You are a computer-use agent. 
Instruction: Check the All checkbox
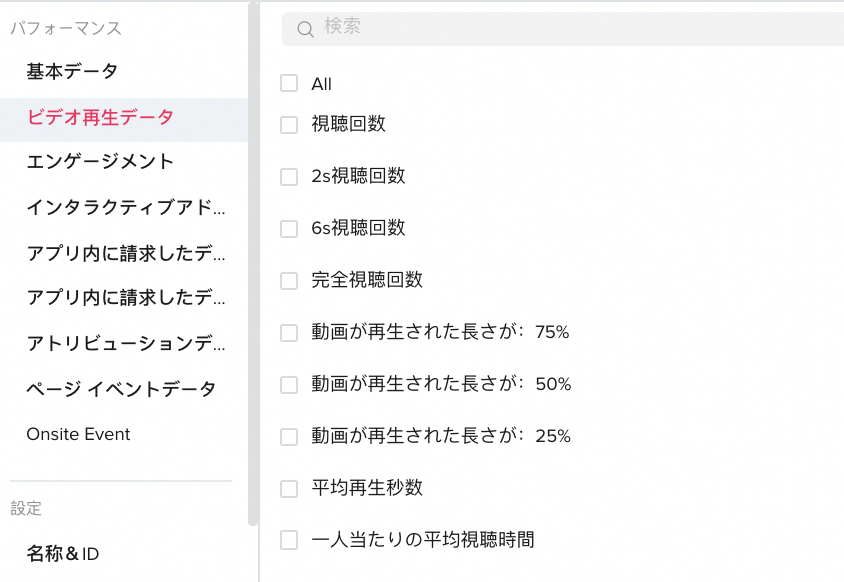coord(289,84)
